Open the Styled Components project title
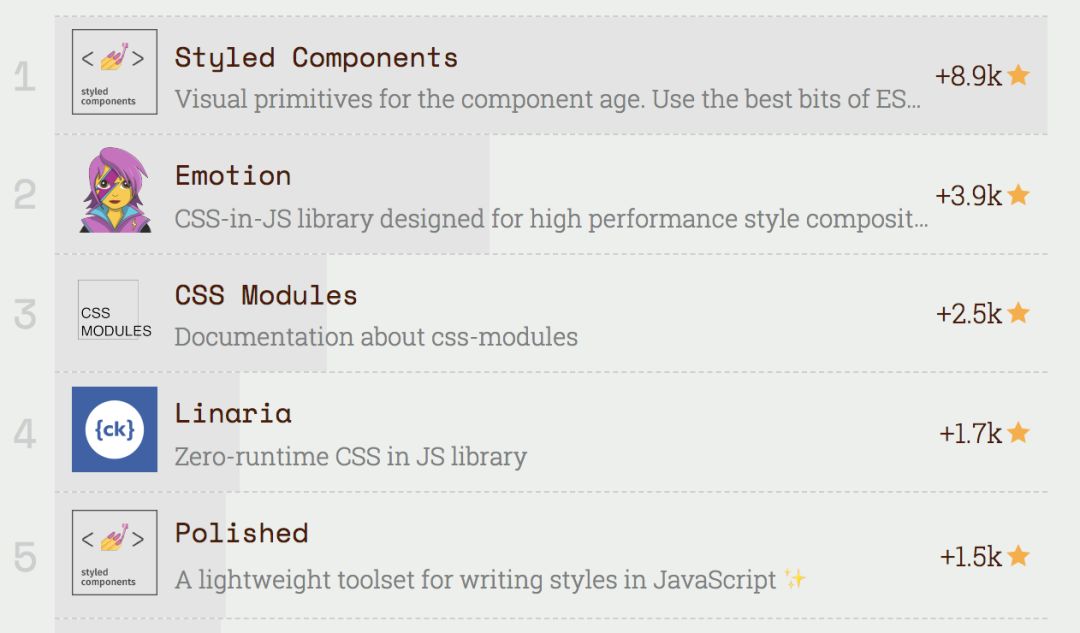Screen dimensions: 1080x633 [316, 58]
